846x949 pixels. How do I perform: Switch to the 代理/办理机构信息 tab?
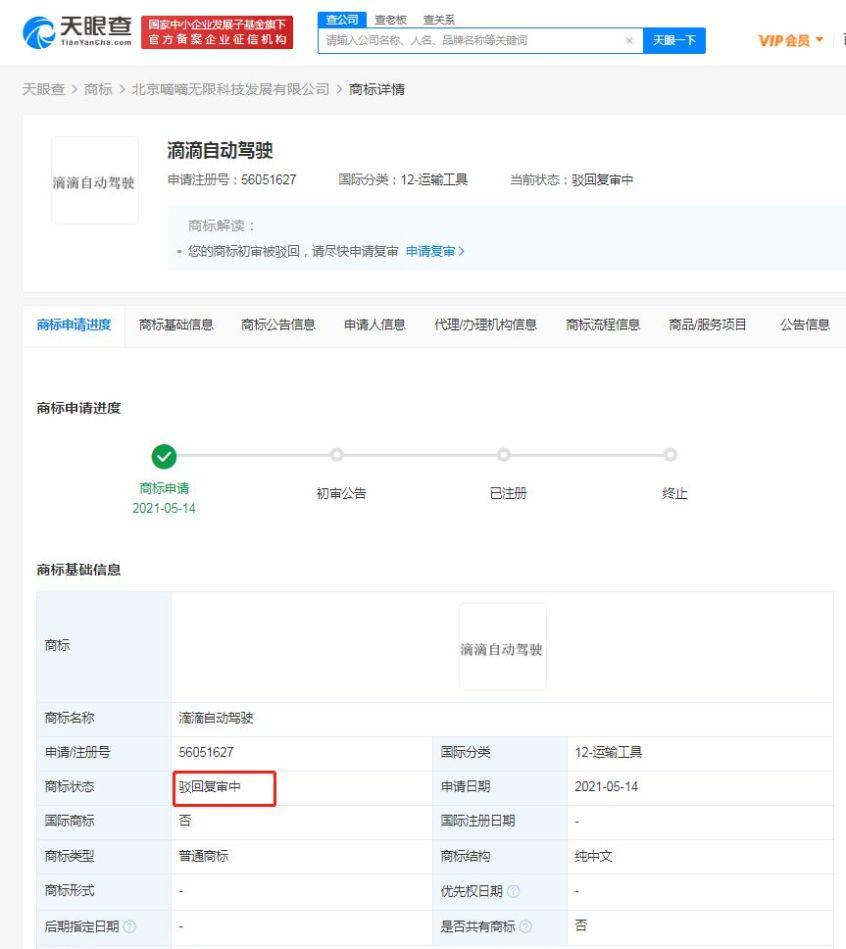pyautogui.click(x=485, y=325)
